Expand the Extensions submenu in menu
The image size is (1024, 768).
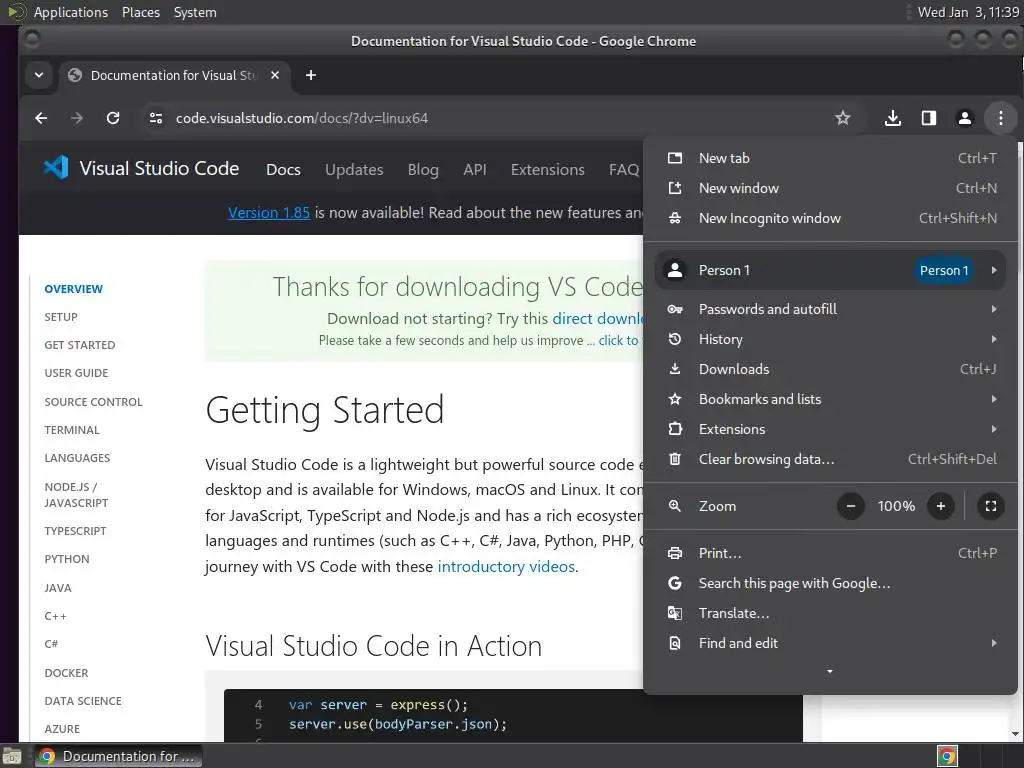pyautogui.click(x=831, y=429)
